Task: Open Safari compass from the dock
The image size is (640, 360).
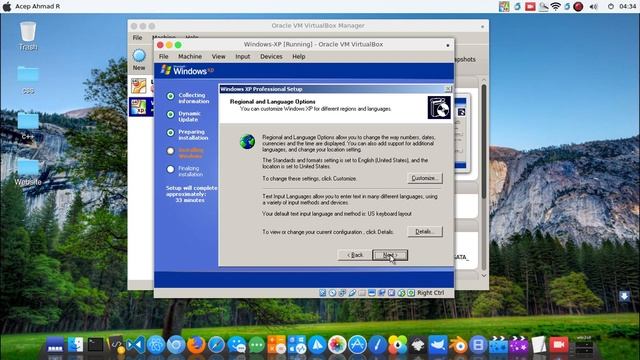Action: [x=216, y=345]
